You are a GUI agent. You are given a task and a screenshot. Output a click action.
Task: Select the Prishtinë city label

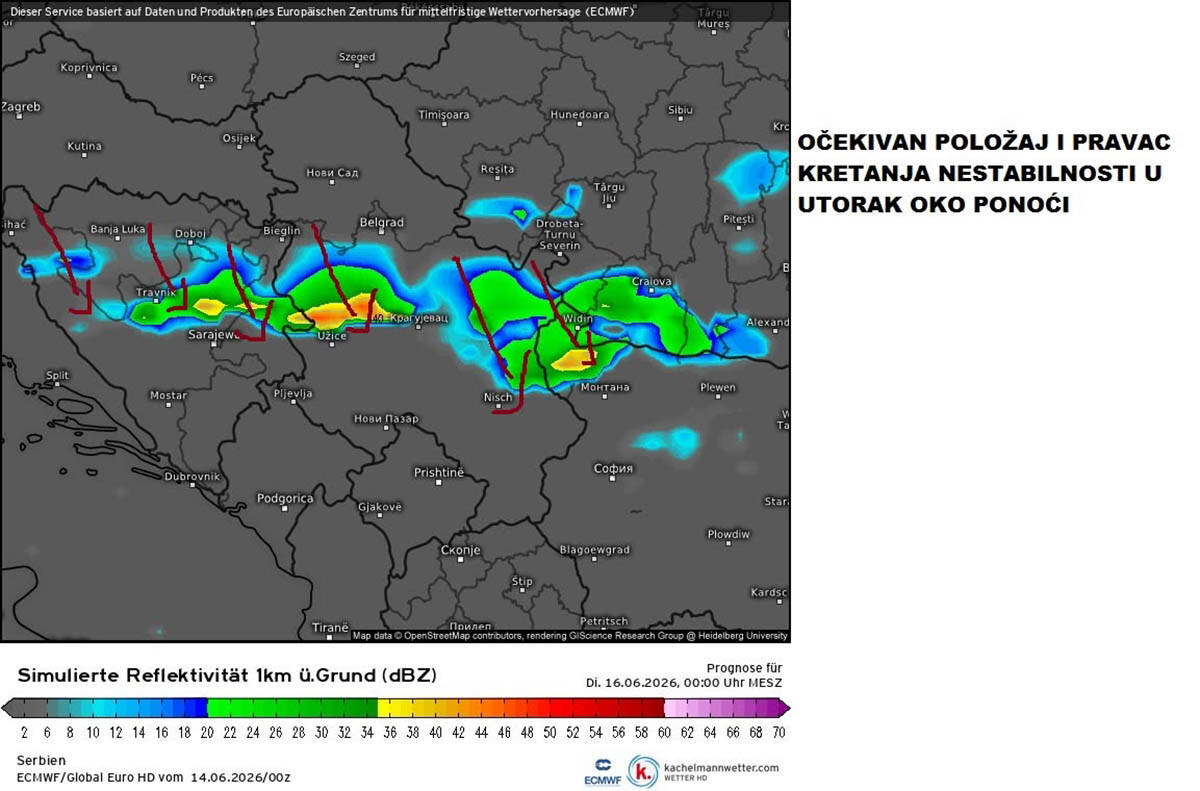point(440,471)
